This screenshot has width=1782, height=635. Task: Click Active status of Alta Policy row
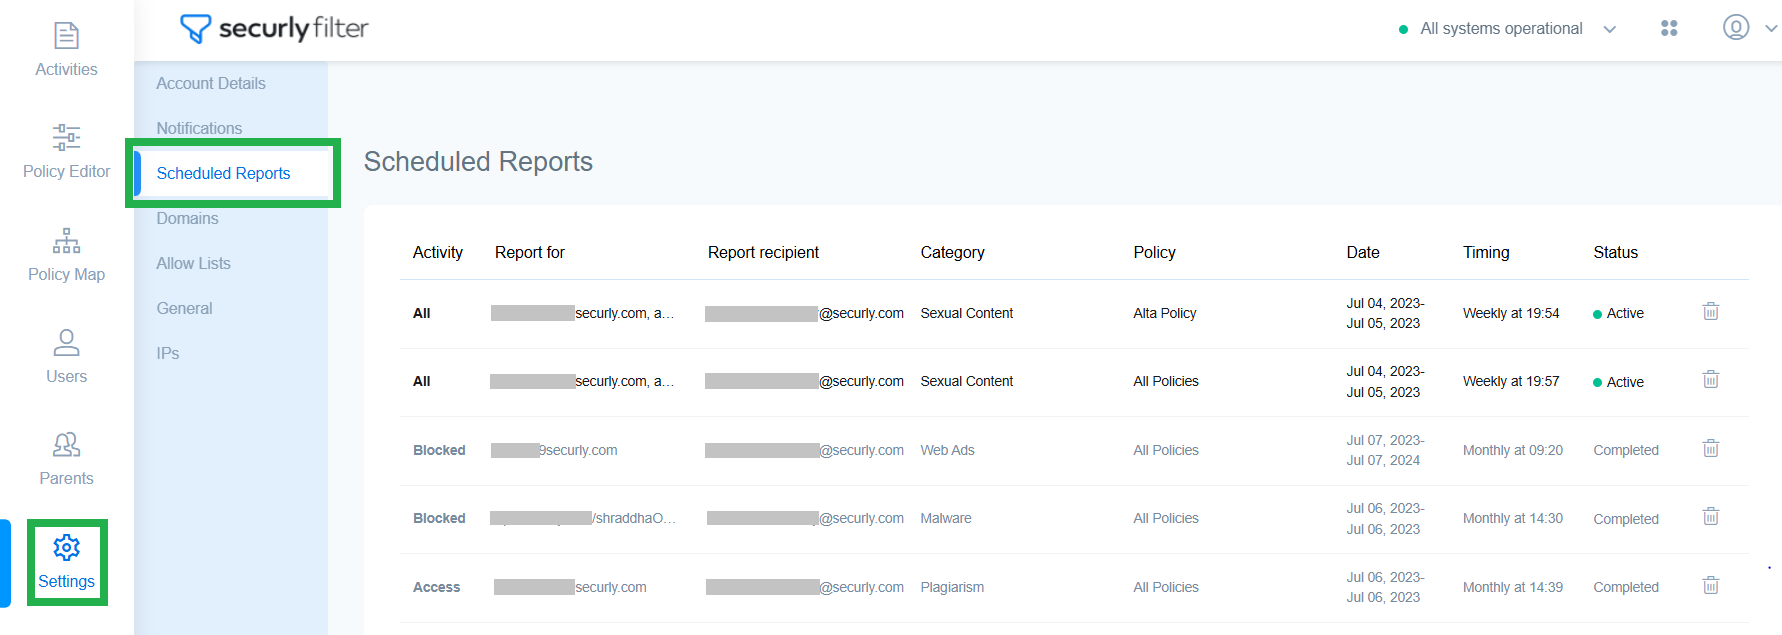[1618, 313]
